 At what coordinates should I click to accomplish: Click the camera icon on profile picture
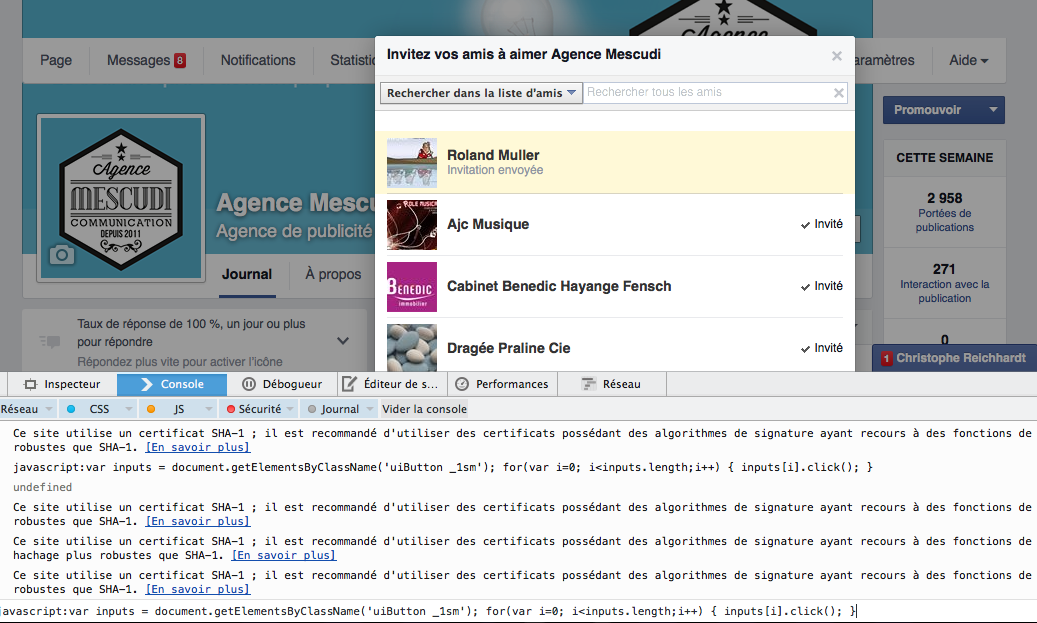[x=62, y=255]
